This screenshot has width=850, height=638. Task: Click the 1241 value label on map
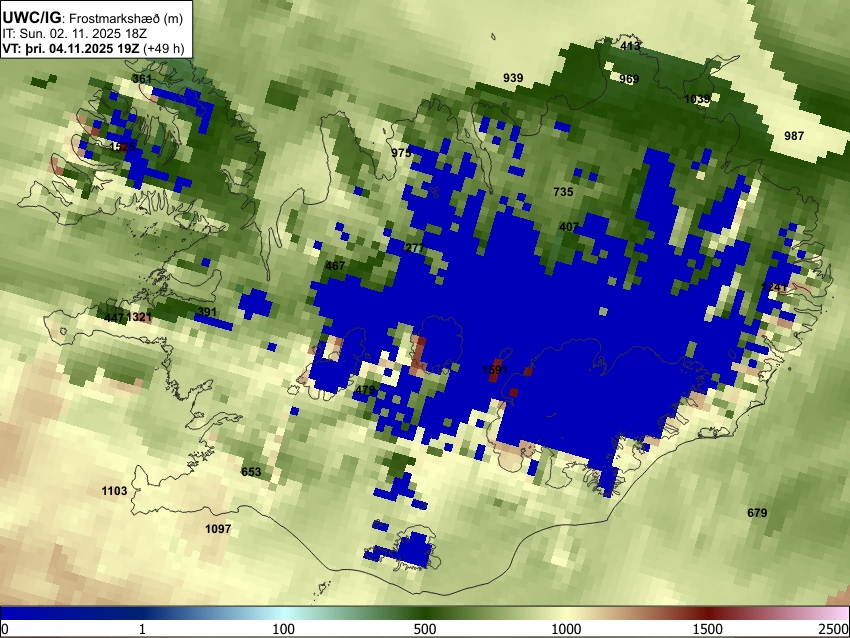[x=774, y=287]
